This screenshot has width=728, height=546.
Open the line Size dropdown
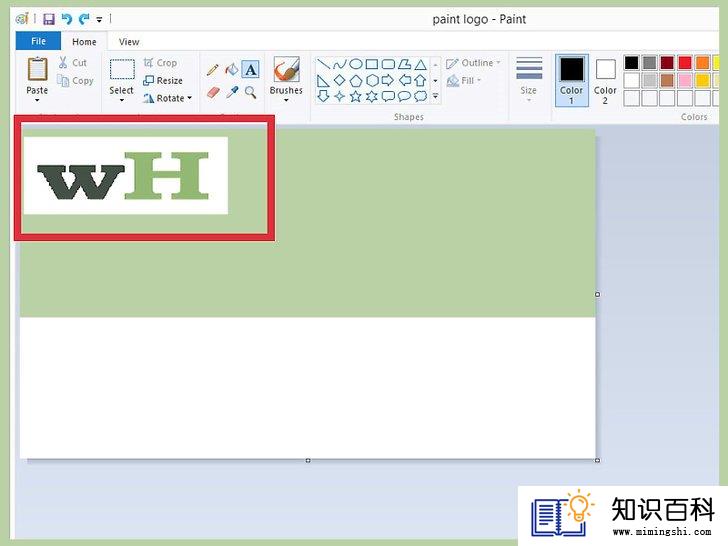click(529, 79)
